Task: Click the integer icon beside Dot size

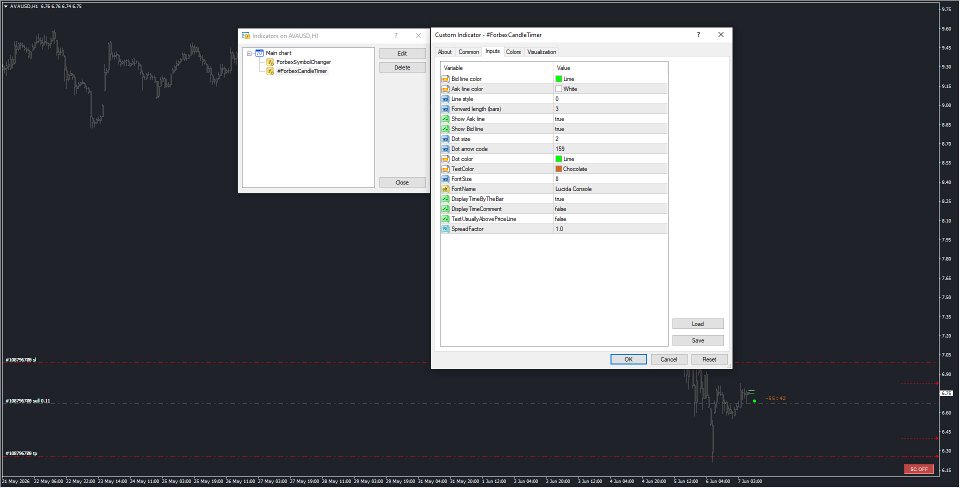Action: coord(445,139)
